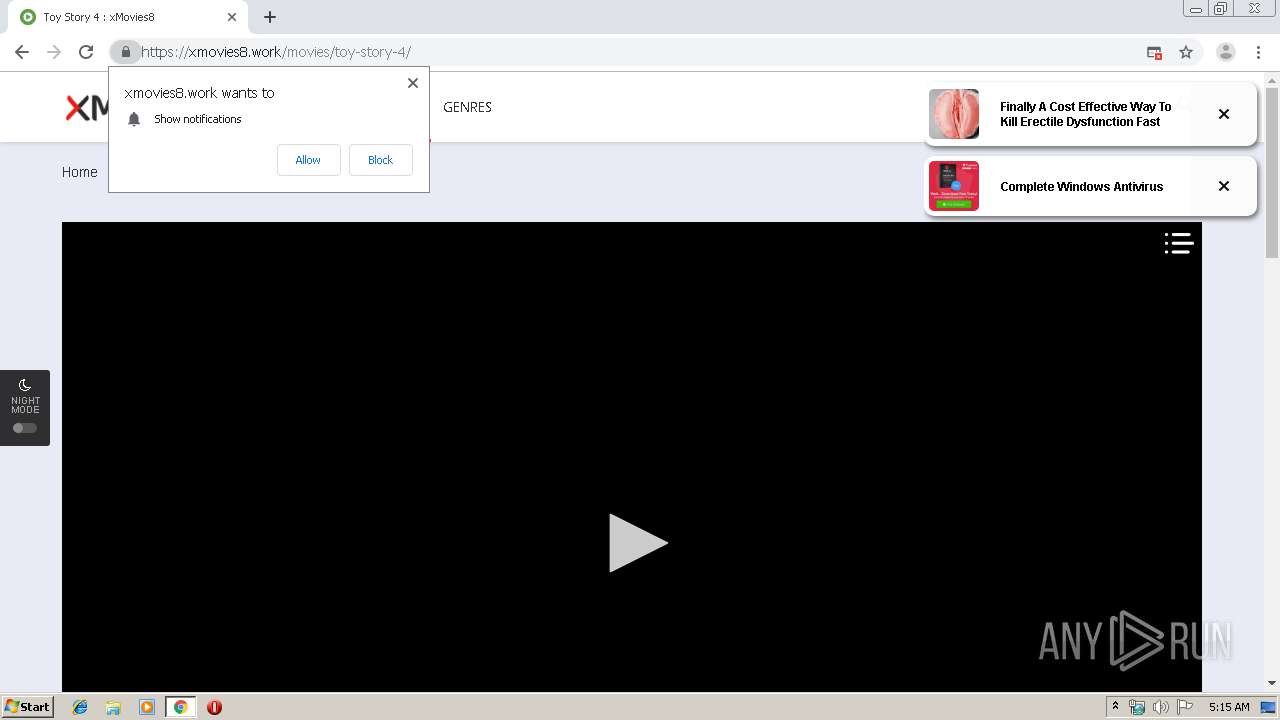Open Action Center flag icon

(1185, 707)
